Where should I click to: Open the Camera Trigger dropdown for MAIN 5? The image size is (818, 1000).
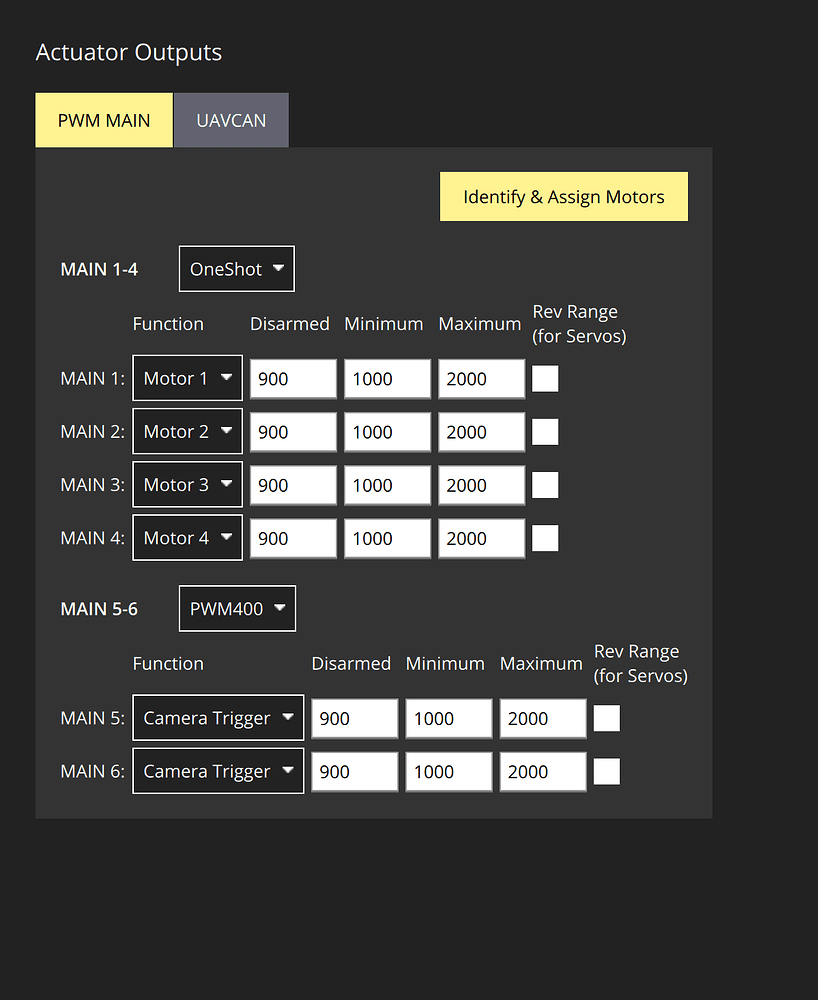(217, 717)
